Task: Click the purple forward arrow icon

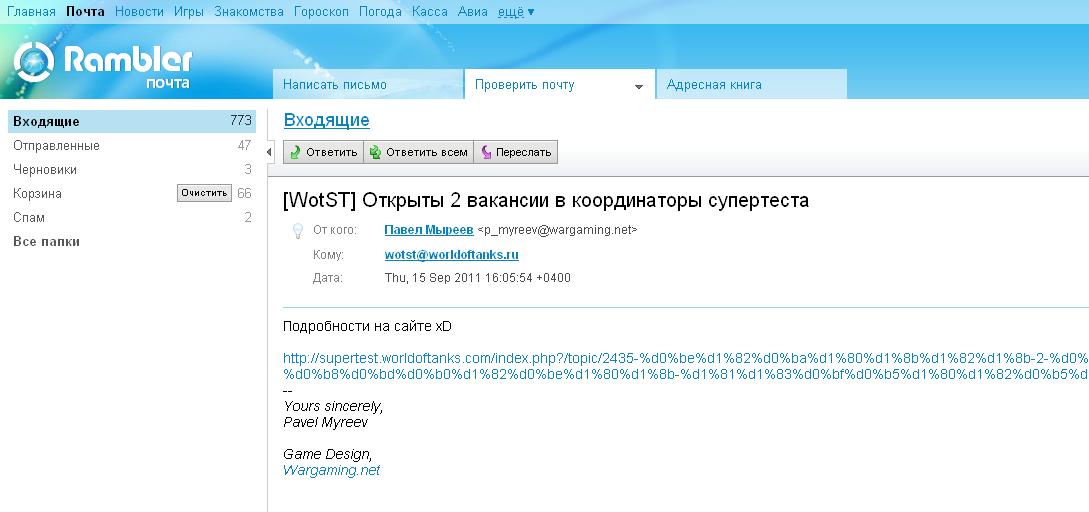Action: (486, 152)
